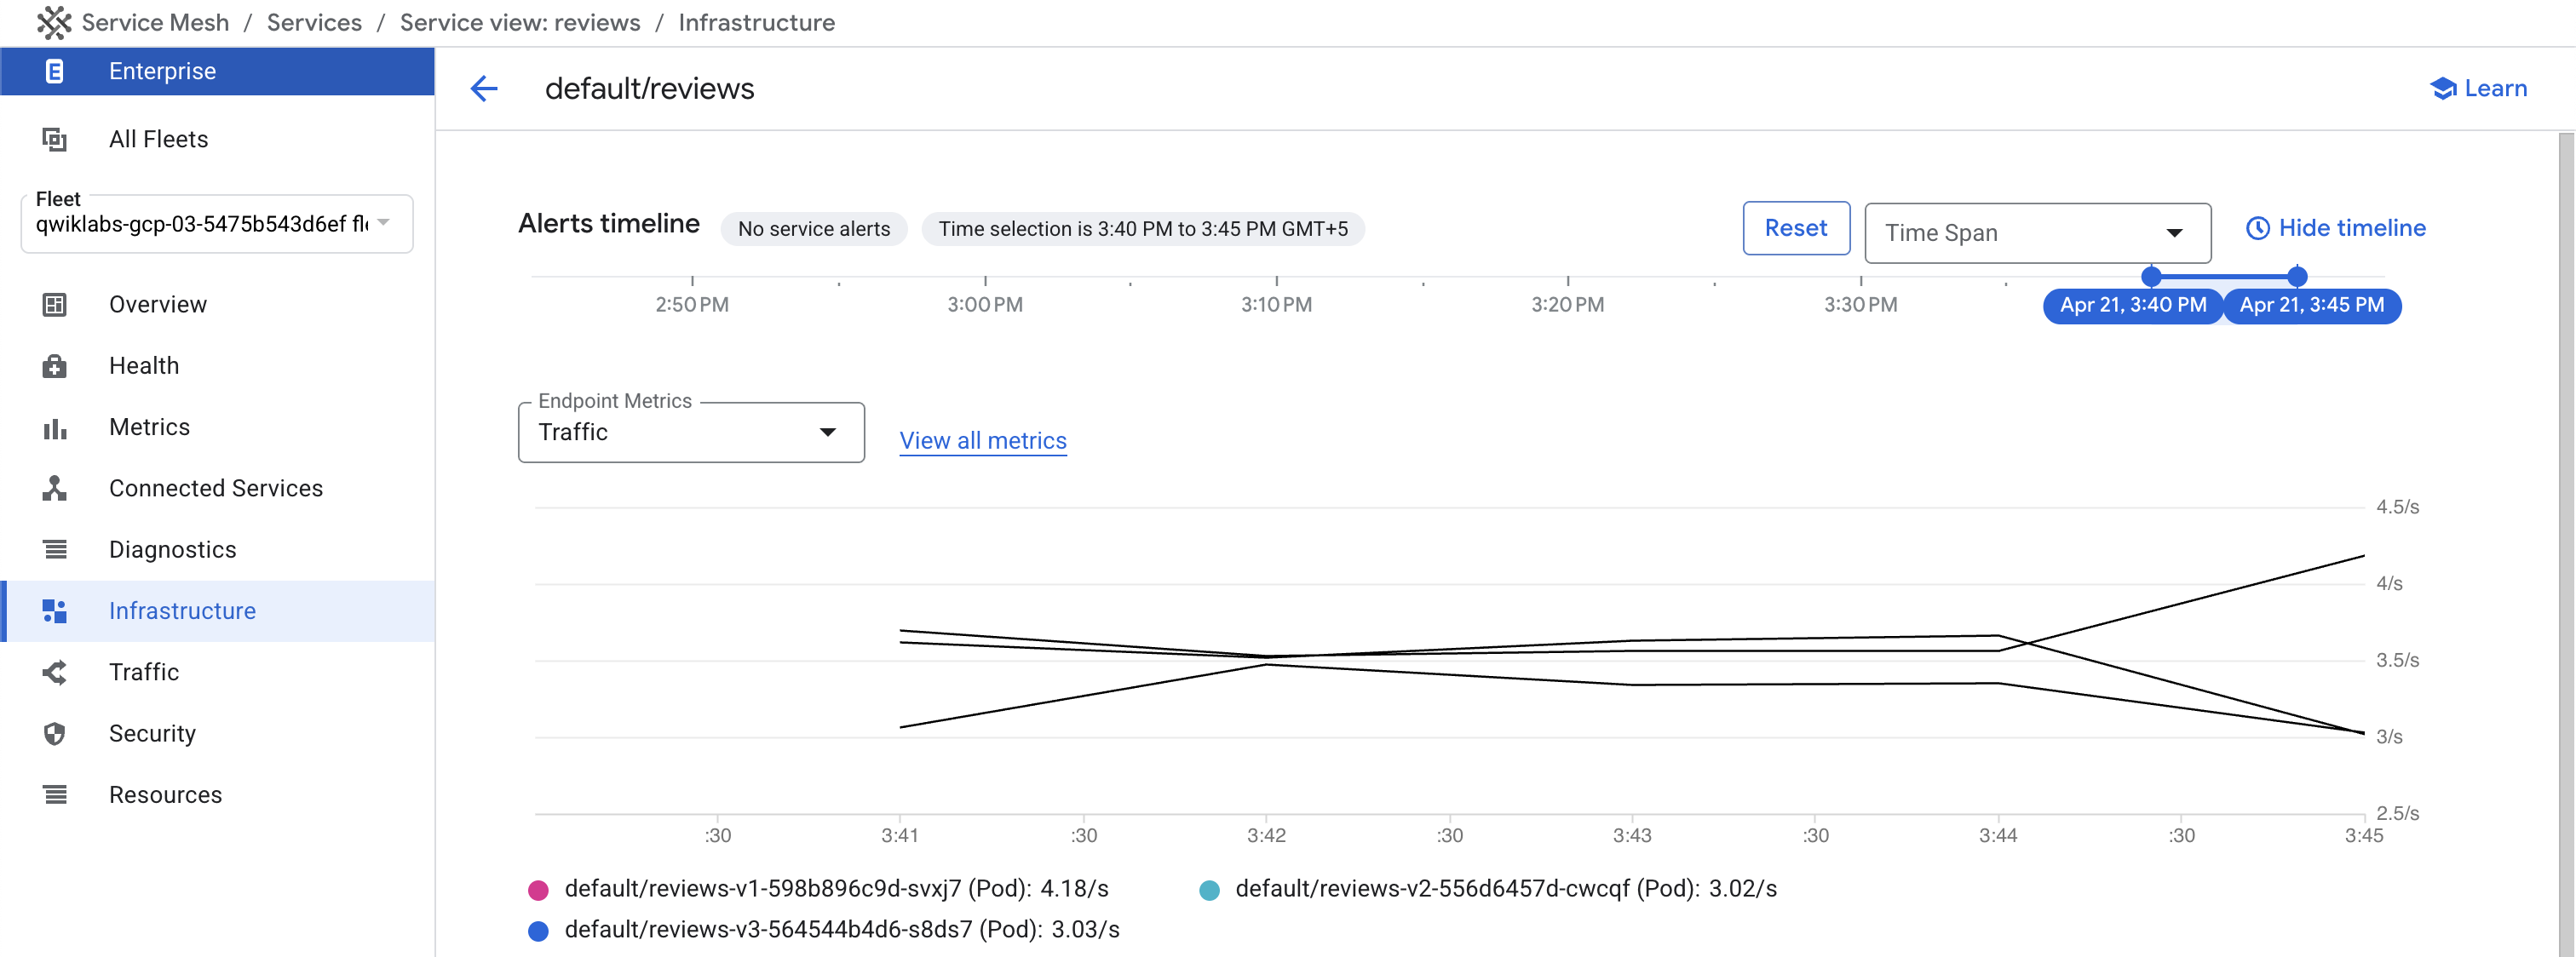Click the pink reviews-v1 legend swatch

coord(538,890)
